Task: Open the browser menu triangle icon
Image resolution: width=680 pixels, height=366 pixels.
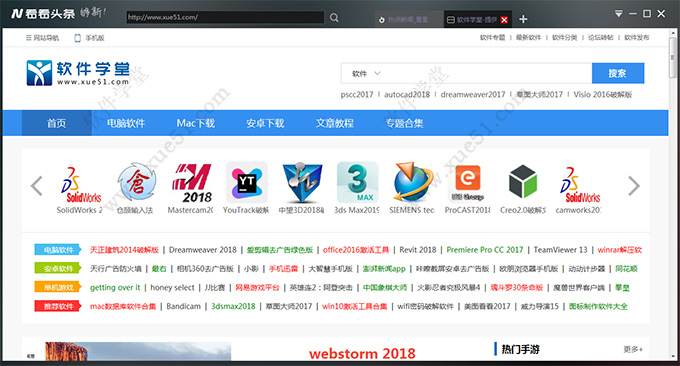Action: pos(618,14)
